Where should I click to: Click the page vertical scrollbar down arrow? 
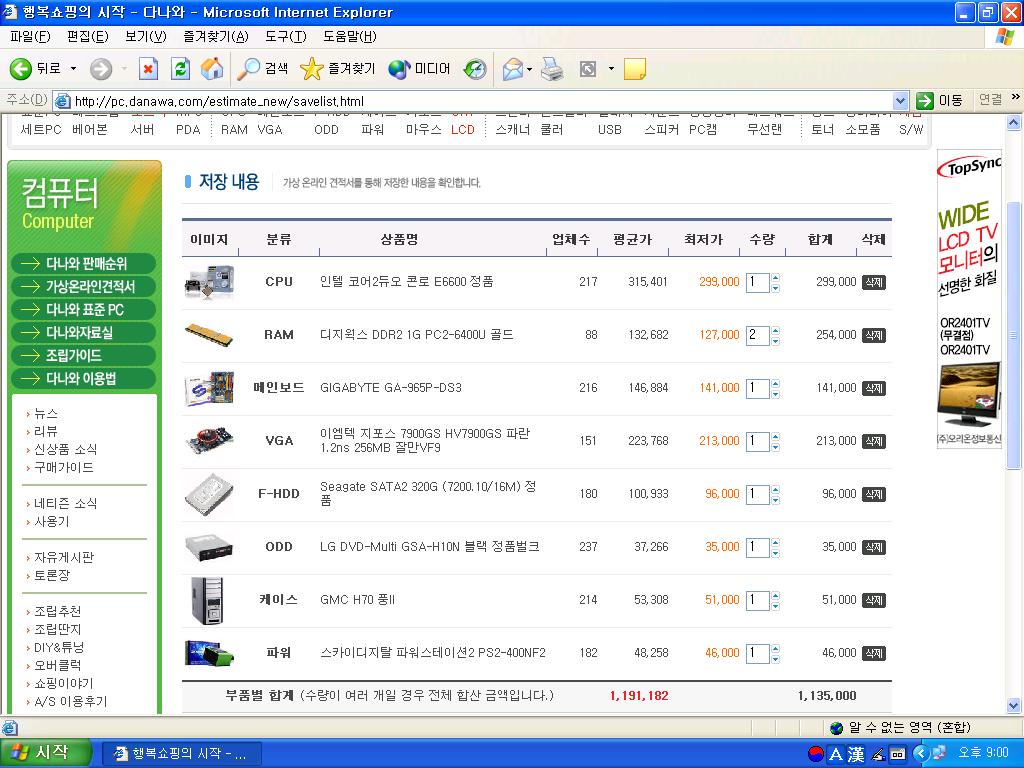1014,705
